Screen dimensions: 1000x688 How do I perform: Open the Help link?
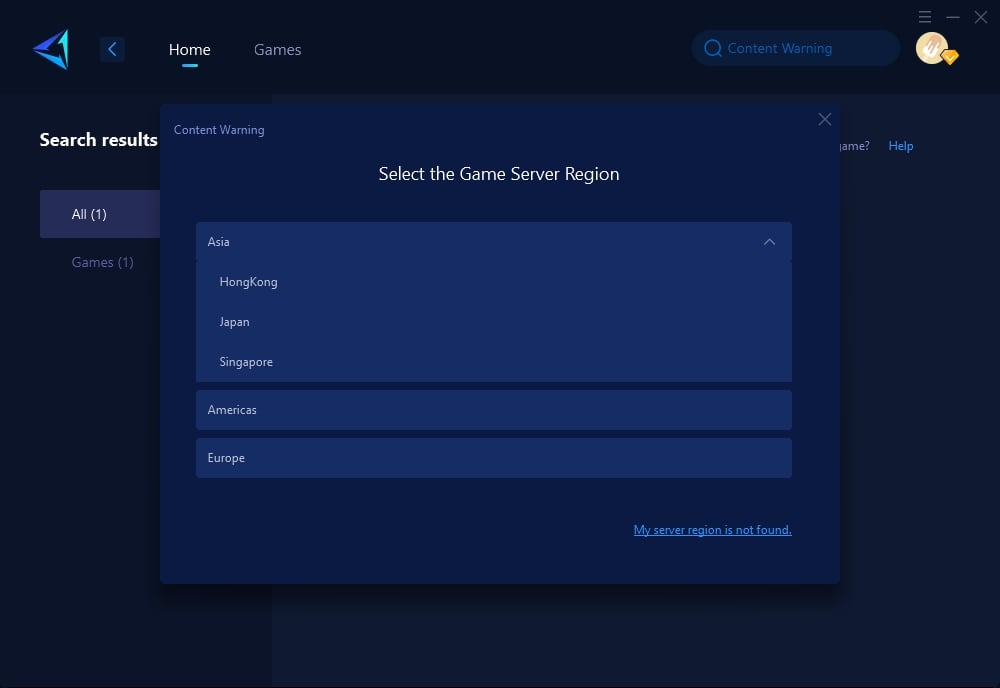900,146
